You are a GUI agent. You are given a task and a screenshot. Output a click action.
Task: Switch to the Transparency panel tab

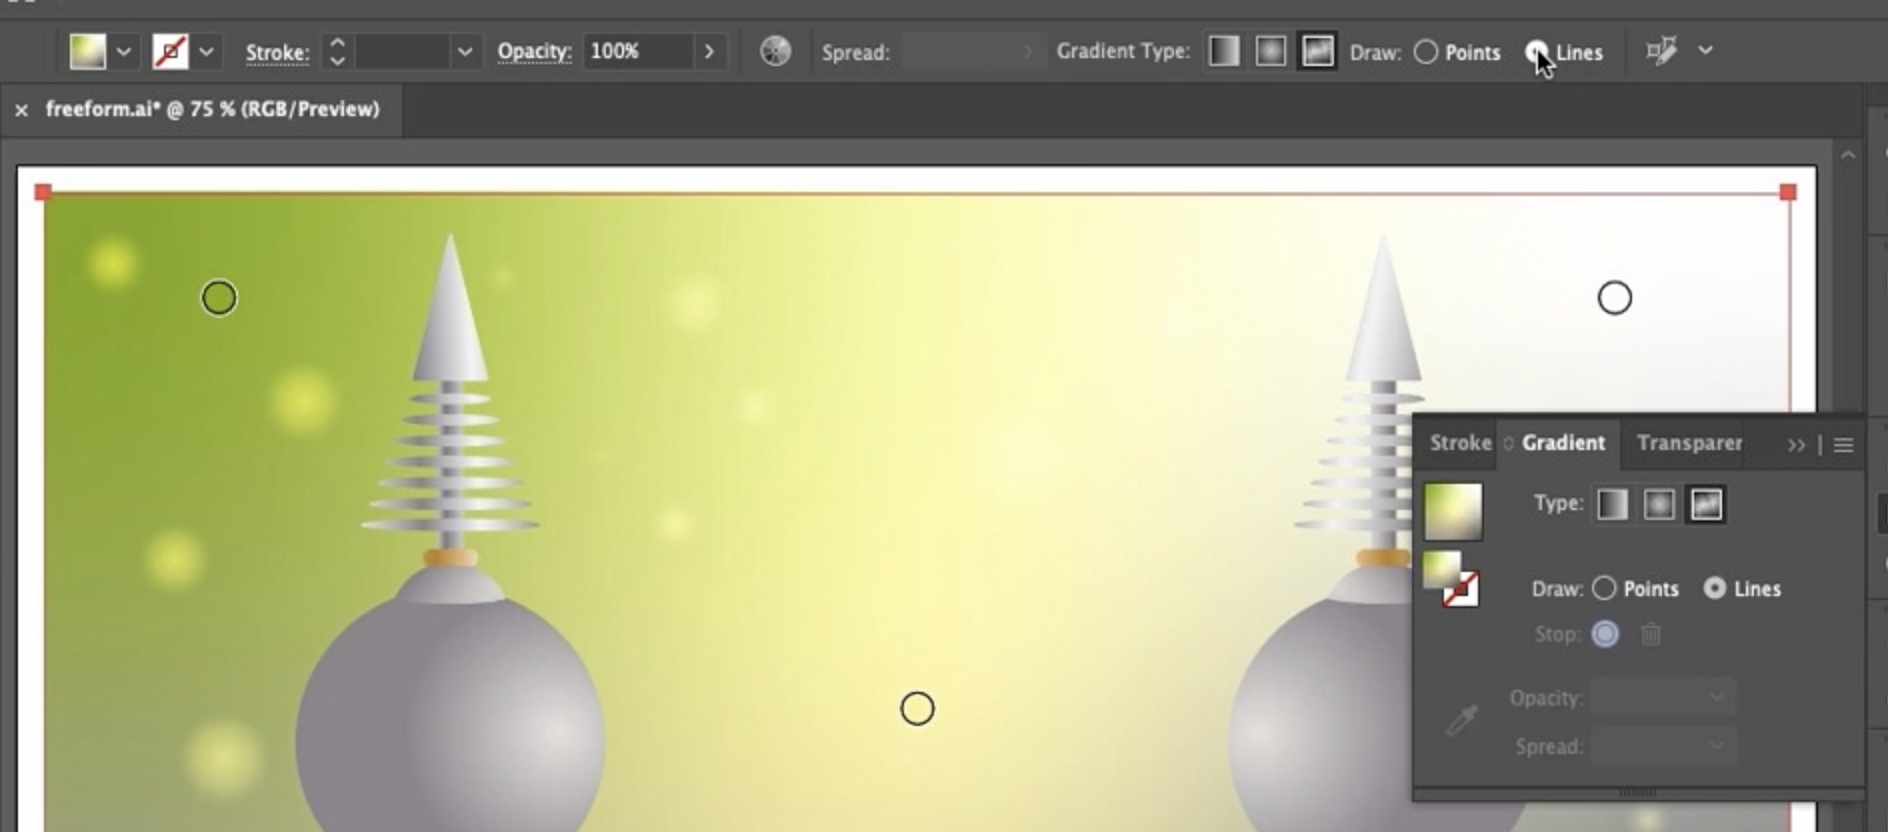point(1689,443)
